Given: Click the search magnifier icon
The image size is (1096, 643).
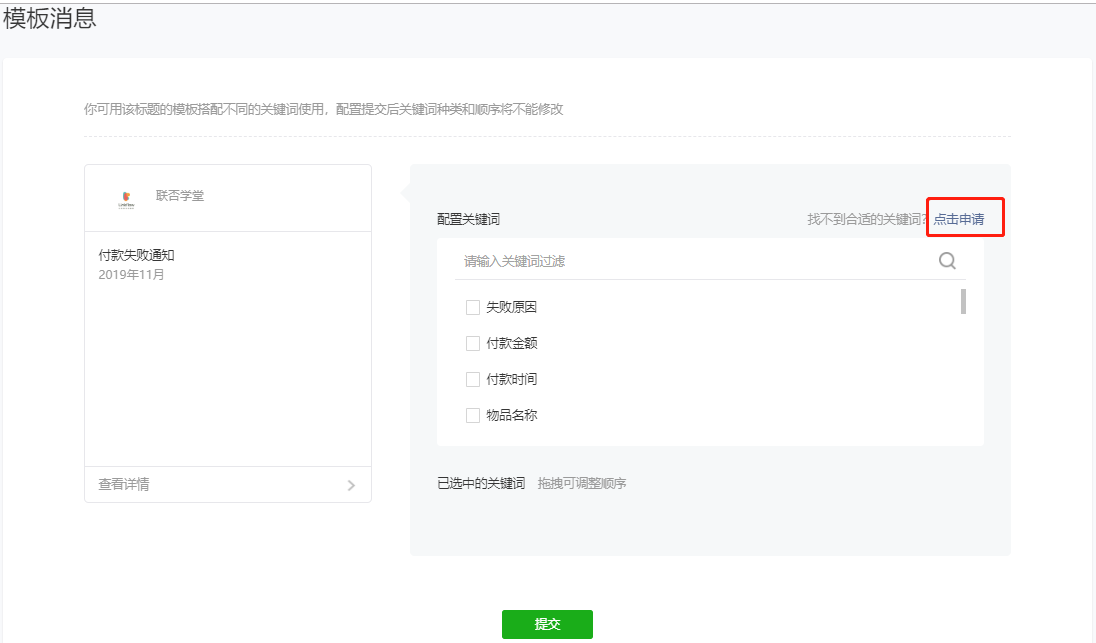Looking at the screenshot, I should pyautogui.click(x=947, y=261).
